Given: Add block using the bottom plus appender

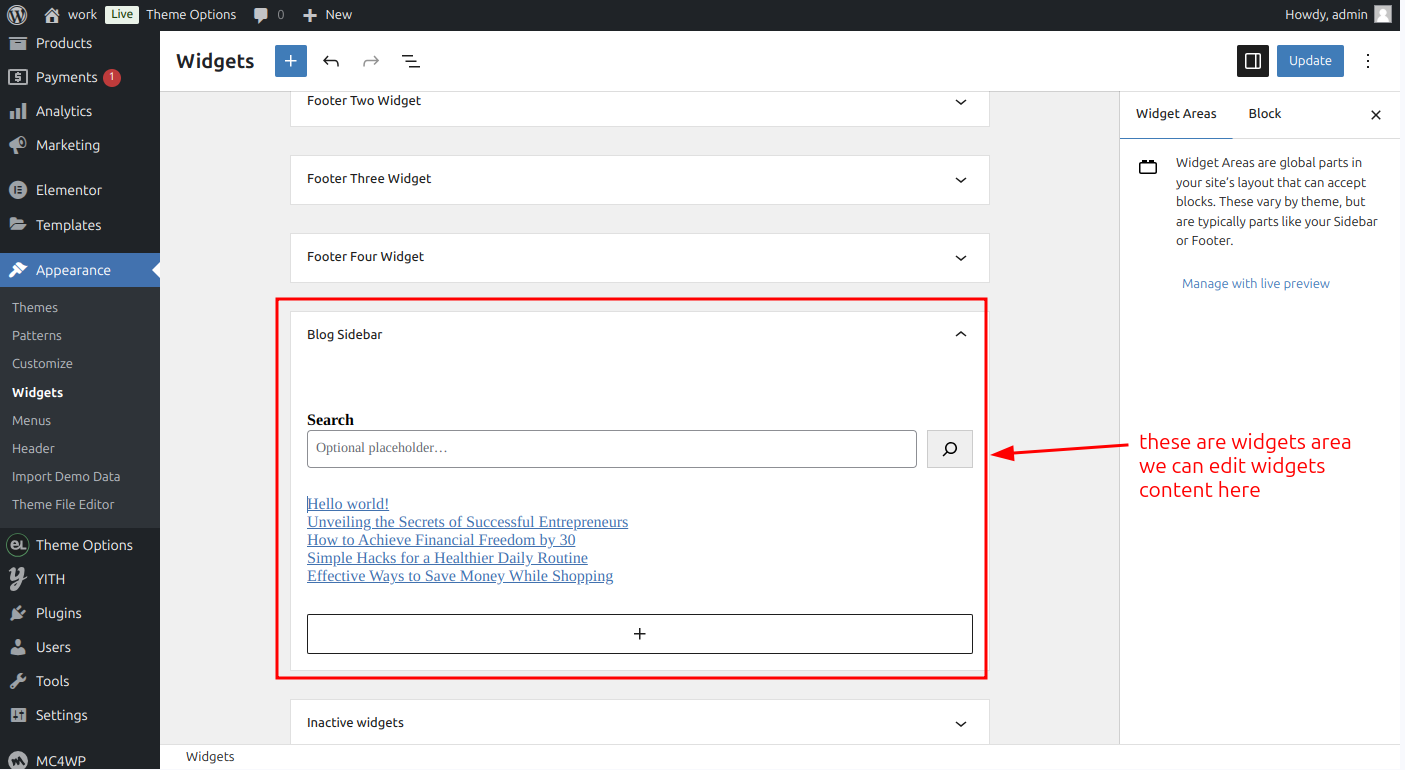Looking at the screenshot, I should click(x=640, y=634).
